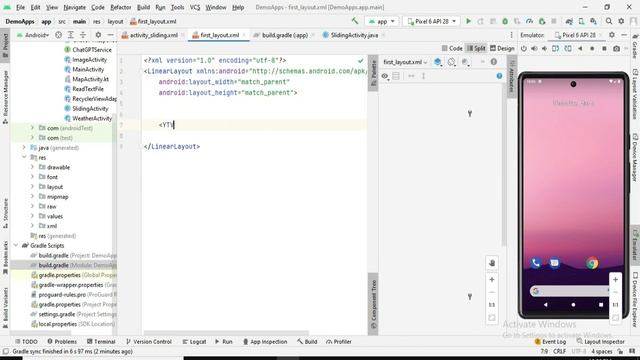This screenshot has width=640, height=360.
Task: Collapse the Gradle Scripts node
Action: (16, 245)
